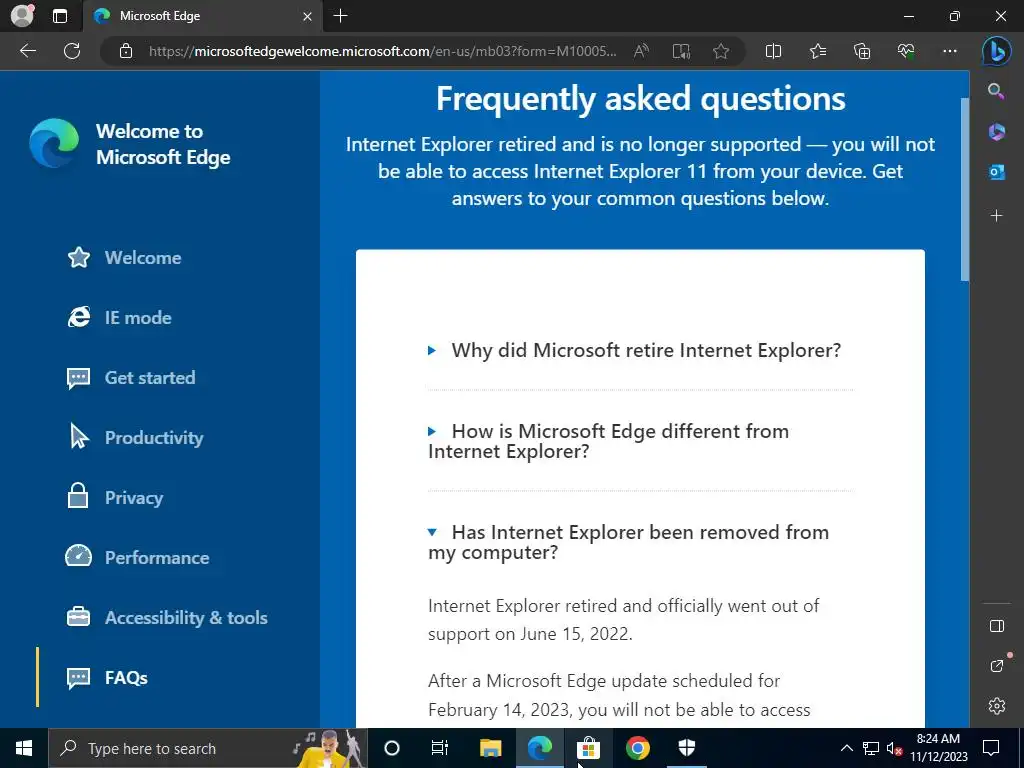Open a new tab with plus button
This screenshot has height=768, width=1024.
[x=340, y=16]
